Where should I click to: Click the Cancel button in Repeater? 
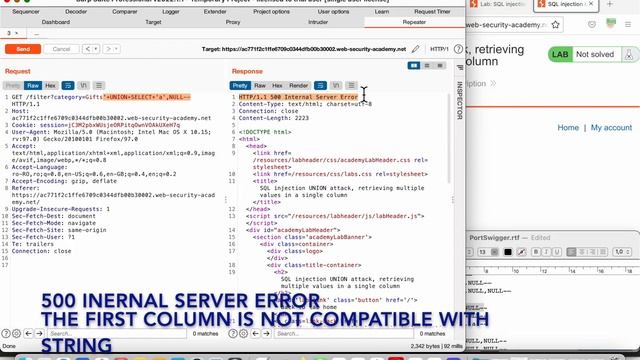(61, 49)
